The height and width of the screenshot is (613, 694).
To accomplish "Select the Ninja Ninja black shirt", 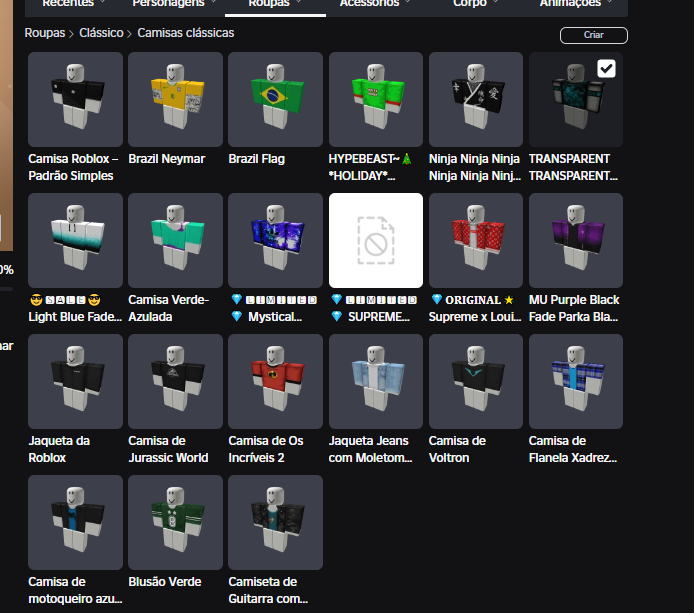I will (x=476, y=100).
